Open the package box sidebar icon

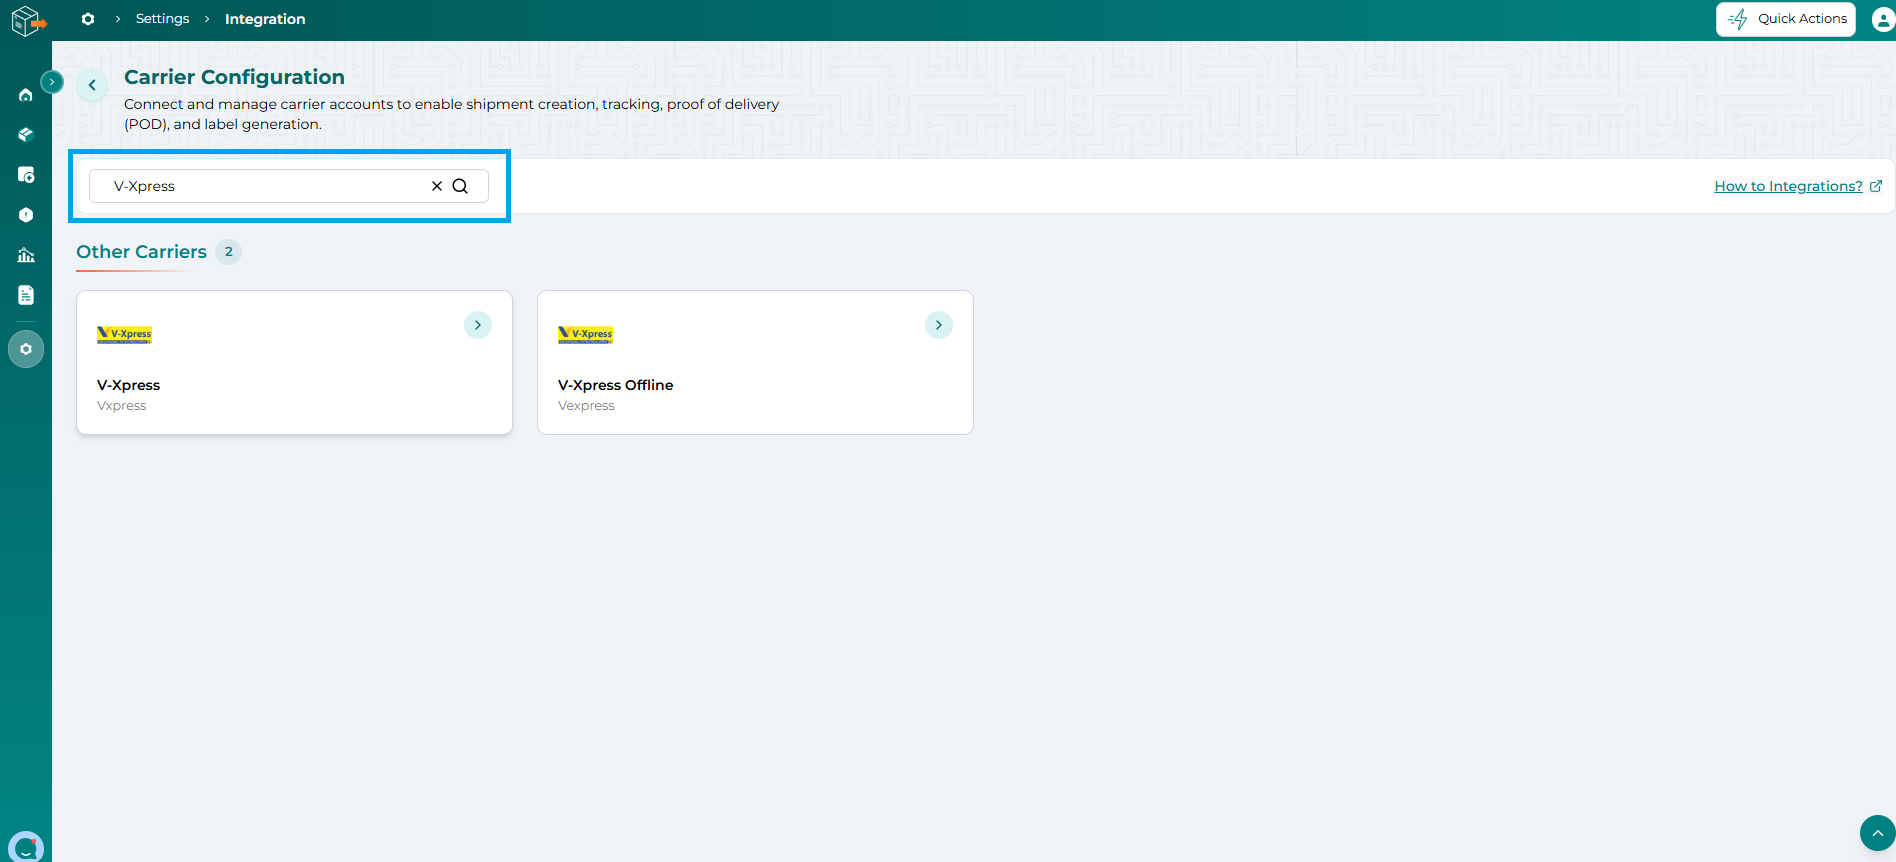(26, 135)
